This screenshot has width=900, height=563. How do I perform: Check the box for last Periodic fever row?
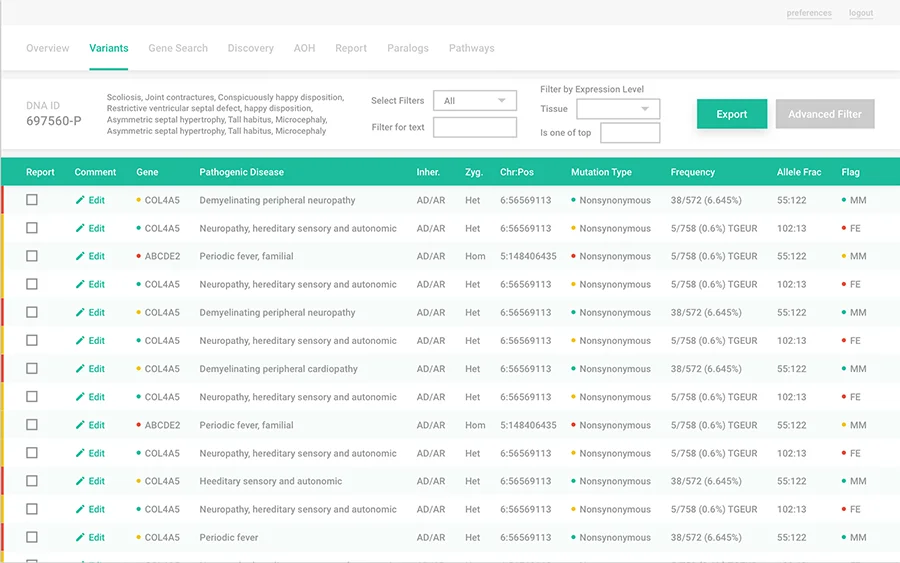click(x=32, y=537)
